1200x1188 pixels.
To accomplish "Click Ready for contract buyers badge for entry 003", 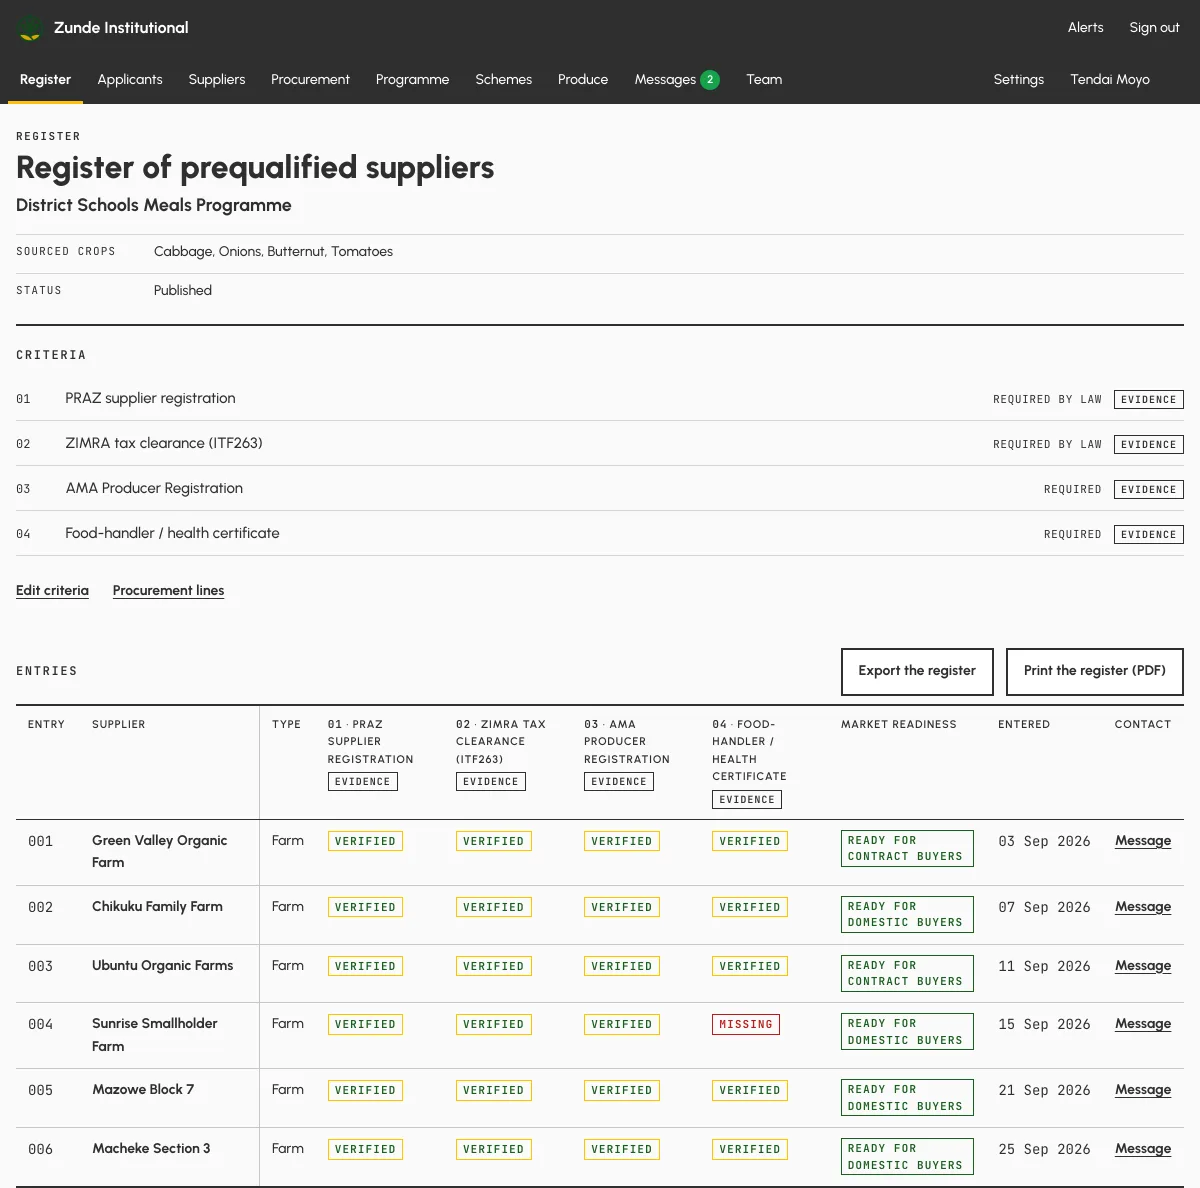I will pos(907,974).
